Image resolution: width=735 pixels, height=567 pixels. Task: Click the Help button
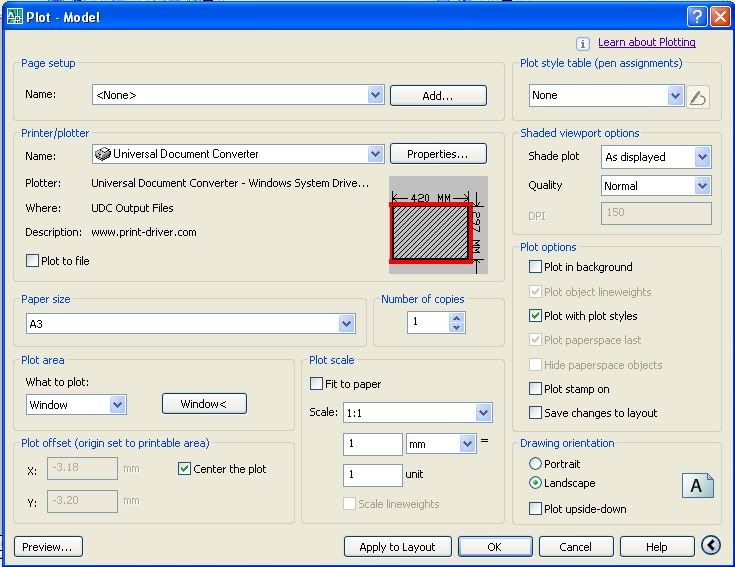657,546
